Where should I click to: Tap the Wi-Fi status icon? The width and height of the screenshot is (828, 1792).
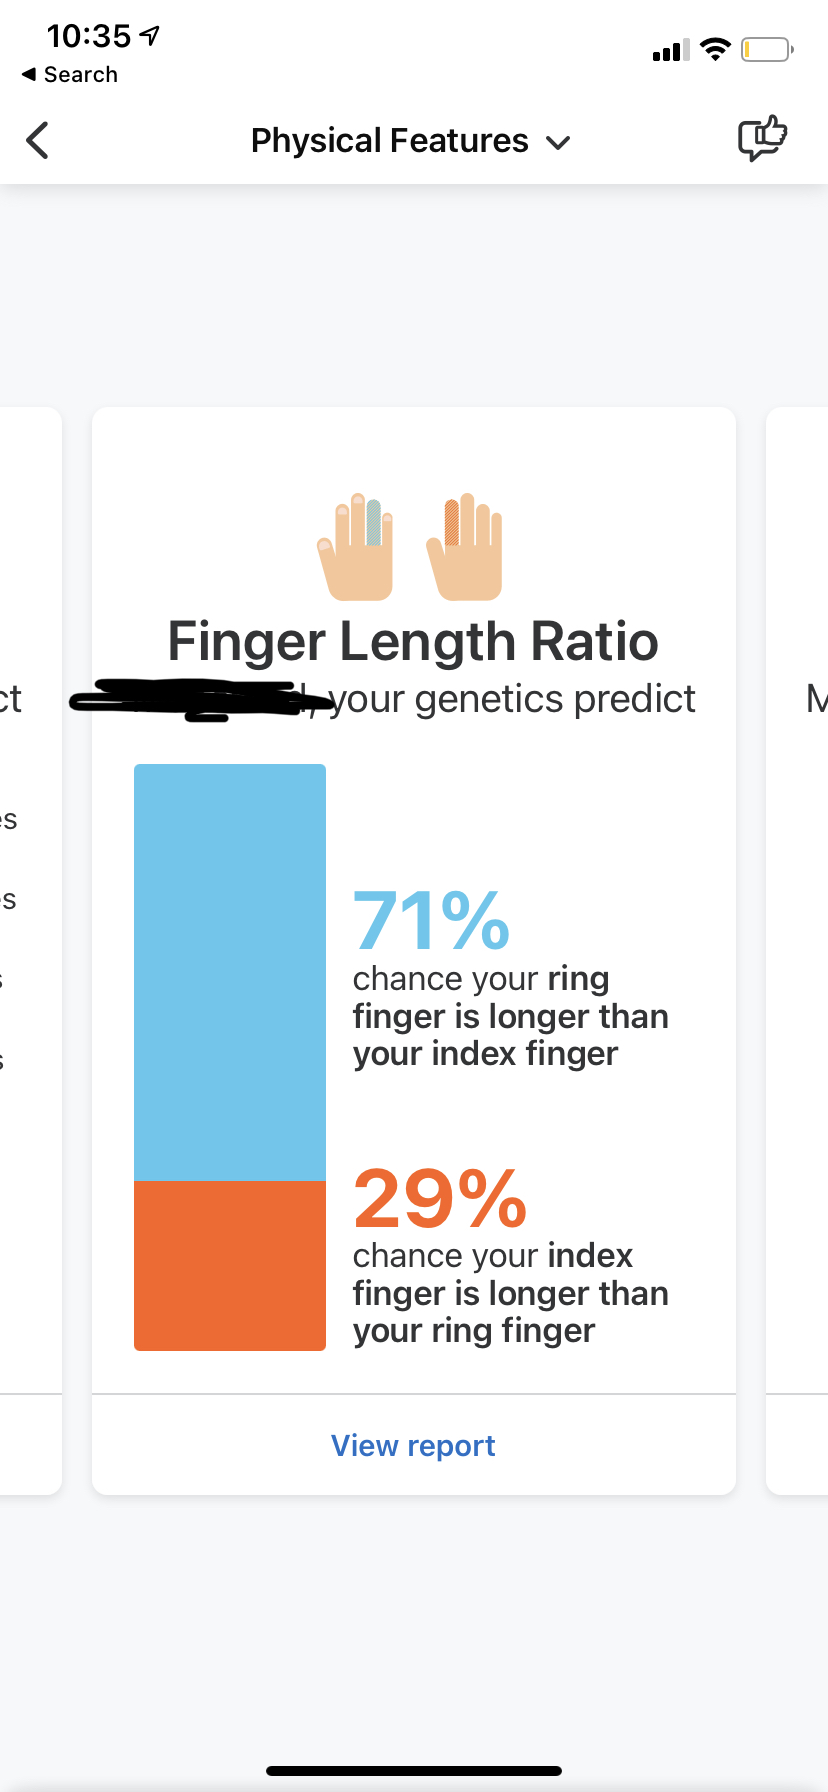pos(716,49)
